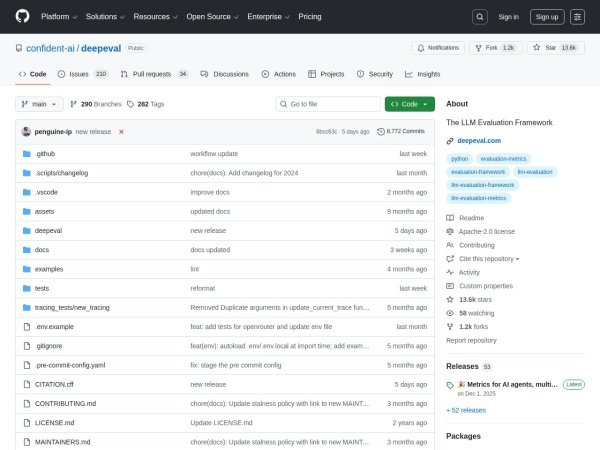This screenshot has height=450, width=600.
Task: Go to the GitHub home logo
Action: coord(23,16)
